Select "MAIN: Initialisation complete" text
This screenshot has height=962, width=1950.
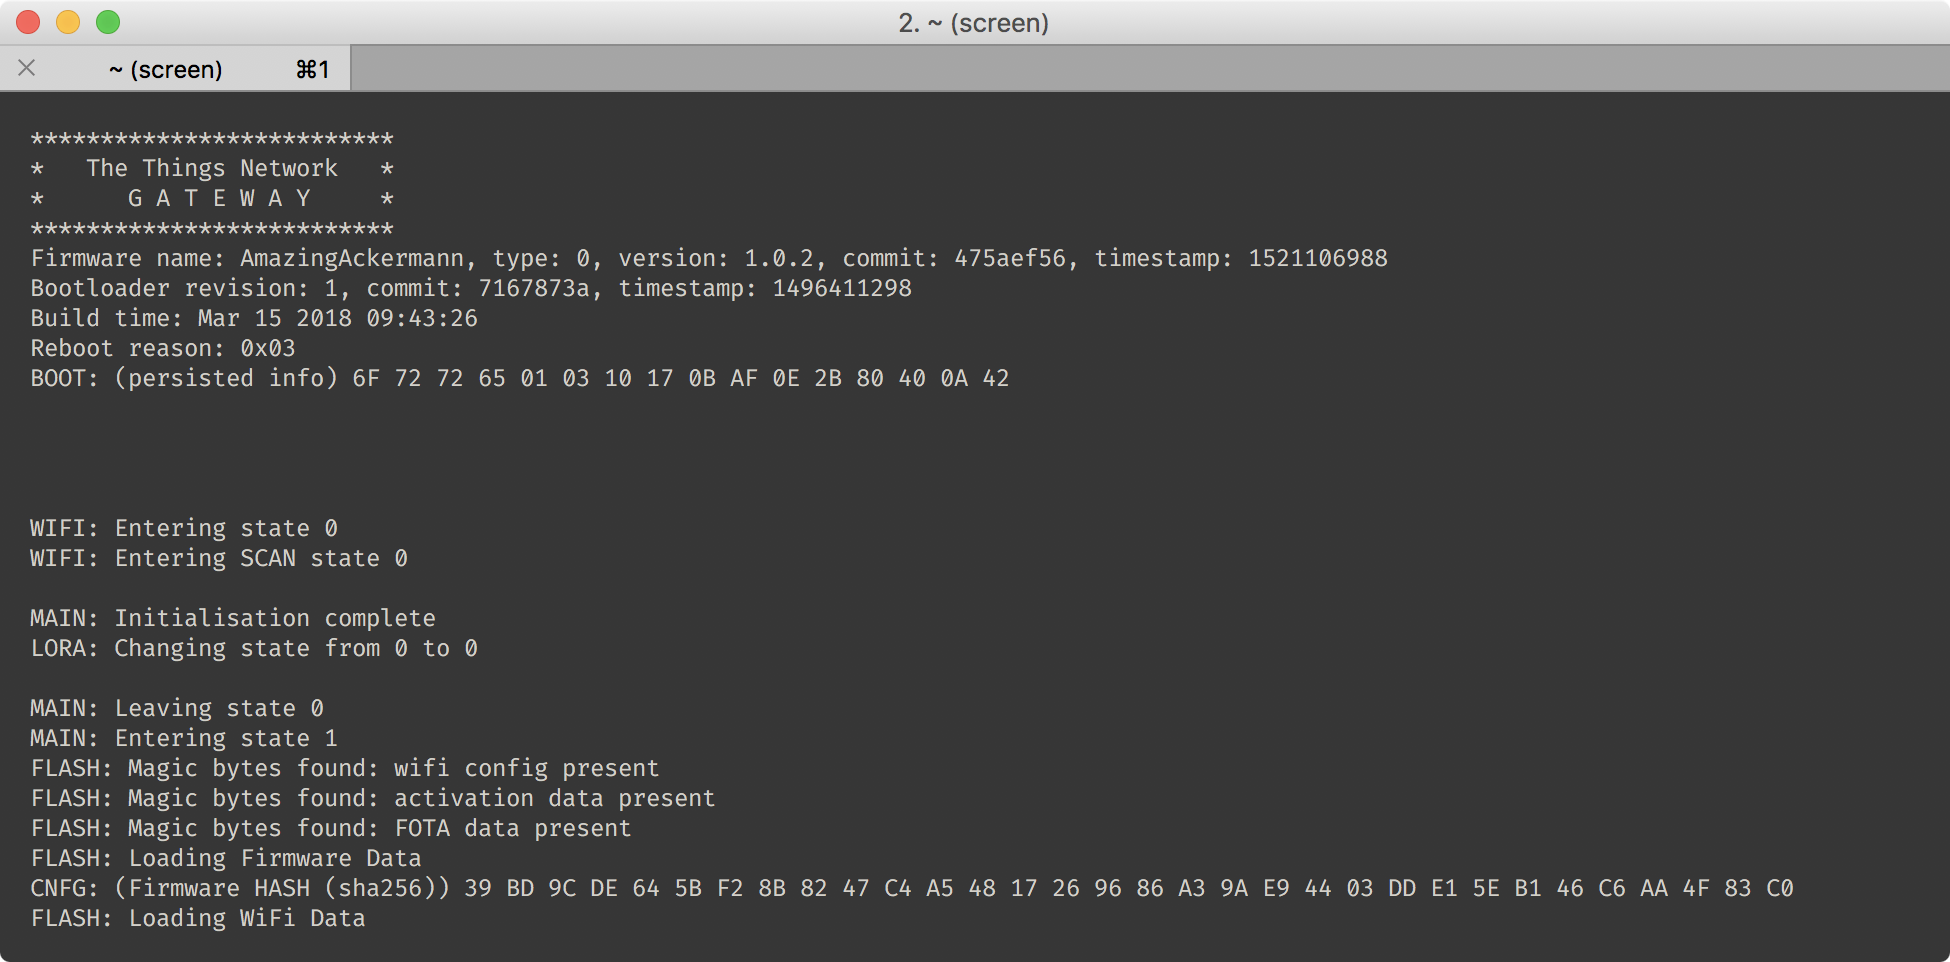[232, 618]
